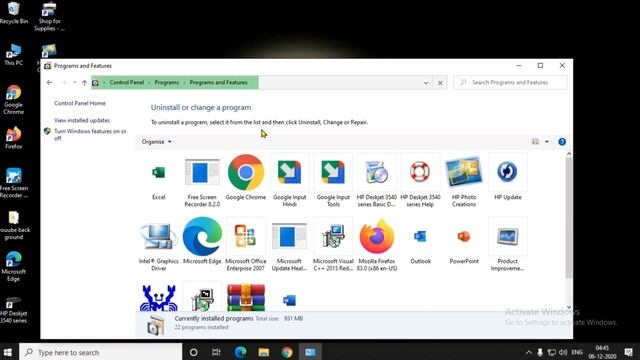The width and height of the screenshot is (640, 360).
Task: Open View installed updates link
Action: tap(82, 120)
